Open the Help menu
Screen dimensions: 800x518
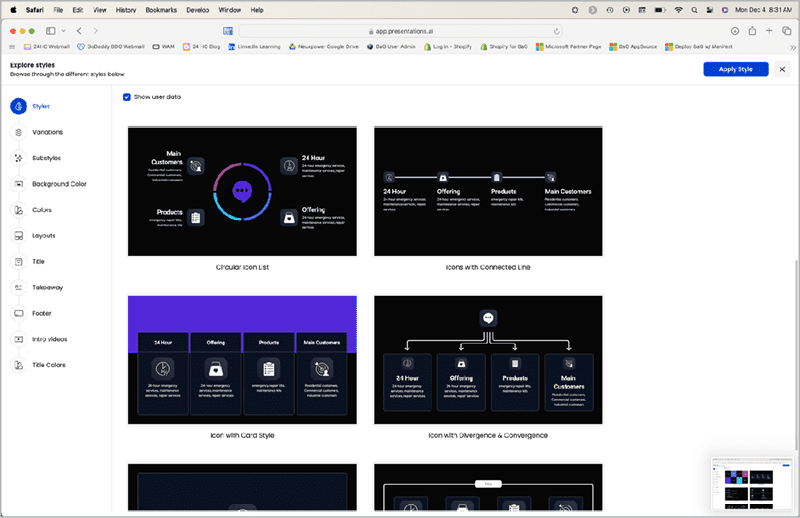(257, 10)
